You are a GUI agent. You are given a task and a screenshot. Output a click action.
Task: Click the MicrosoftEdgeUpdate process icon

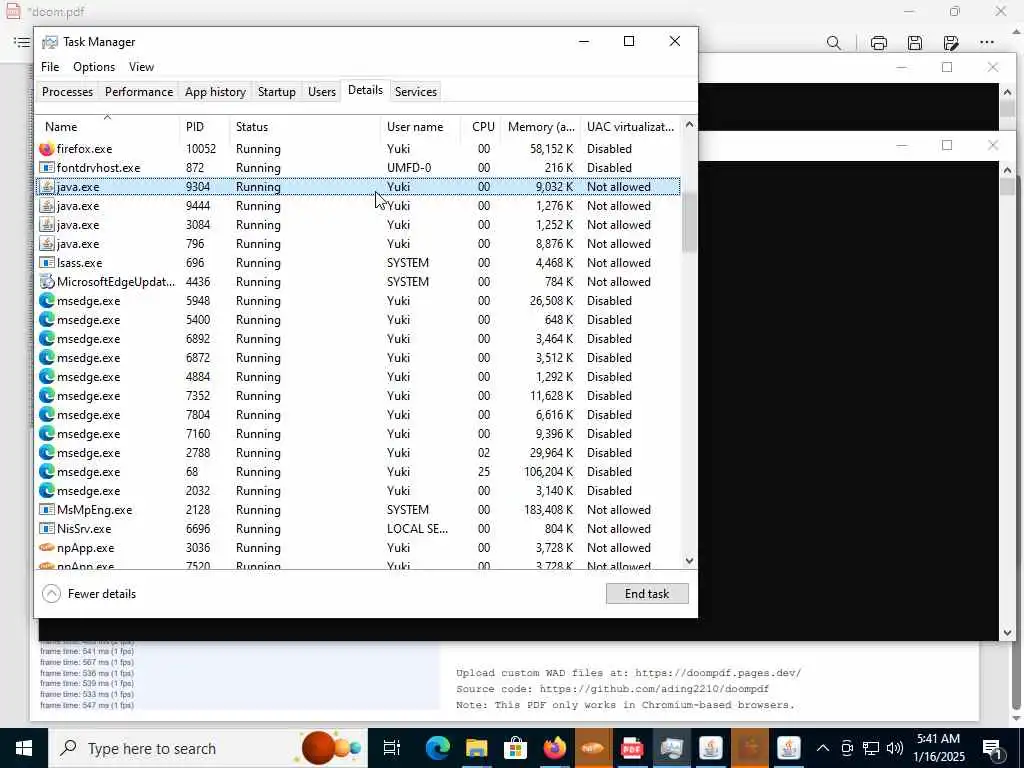[46, 281]
